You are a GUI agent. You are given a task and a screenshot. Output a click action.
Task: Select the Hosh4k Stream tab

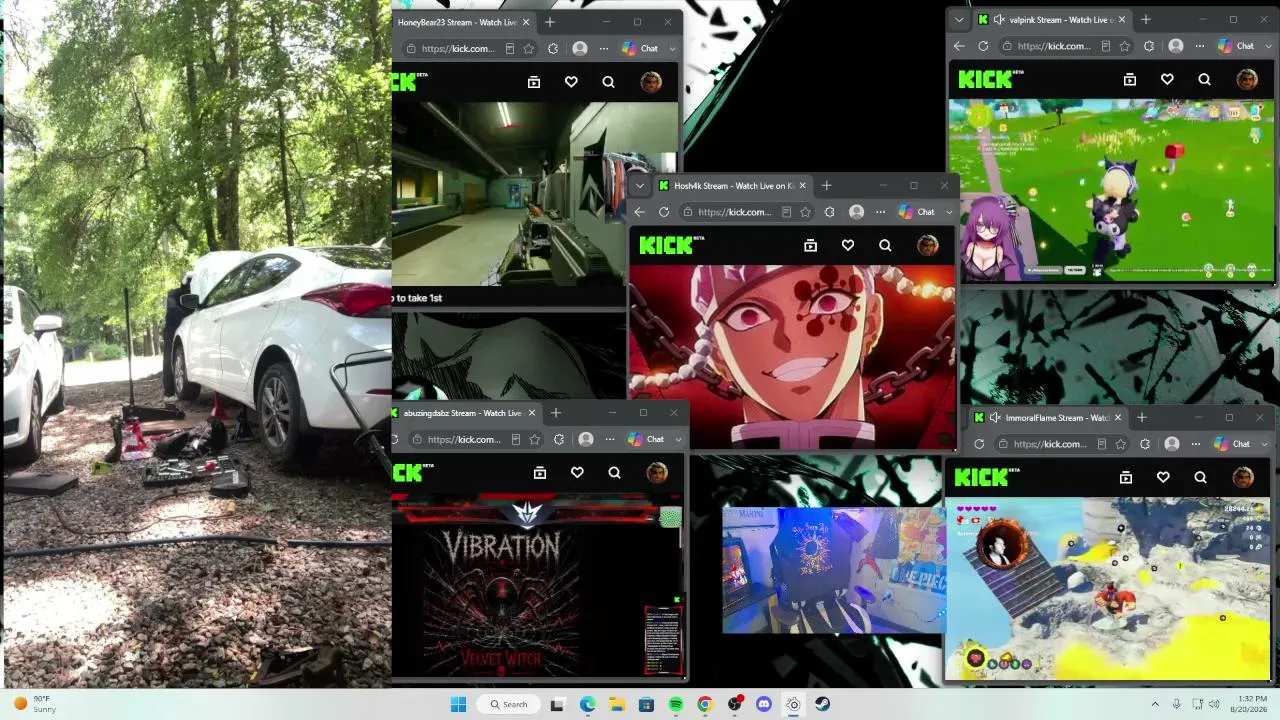coord(733,186)
